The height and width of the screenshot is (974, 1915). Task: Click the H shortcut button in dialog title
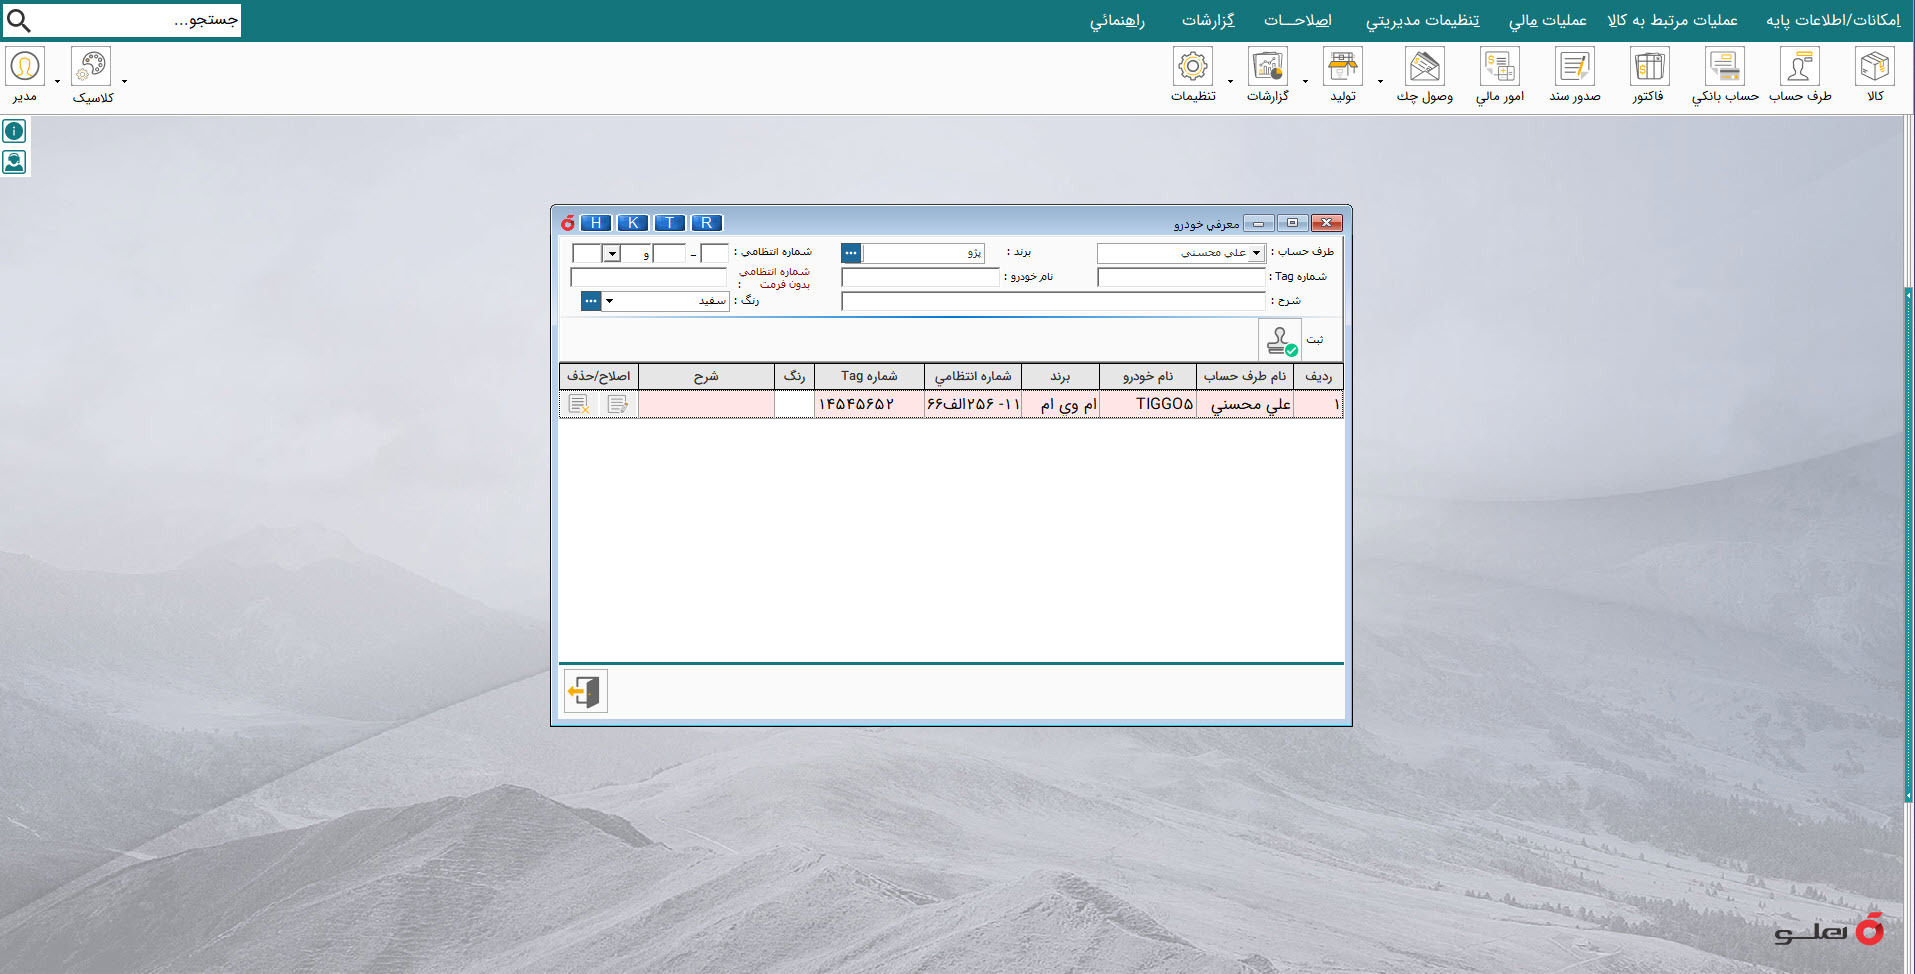pos(596,223)
